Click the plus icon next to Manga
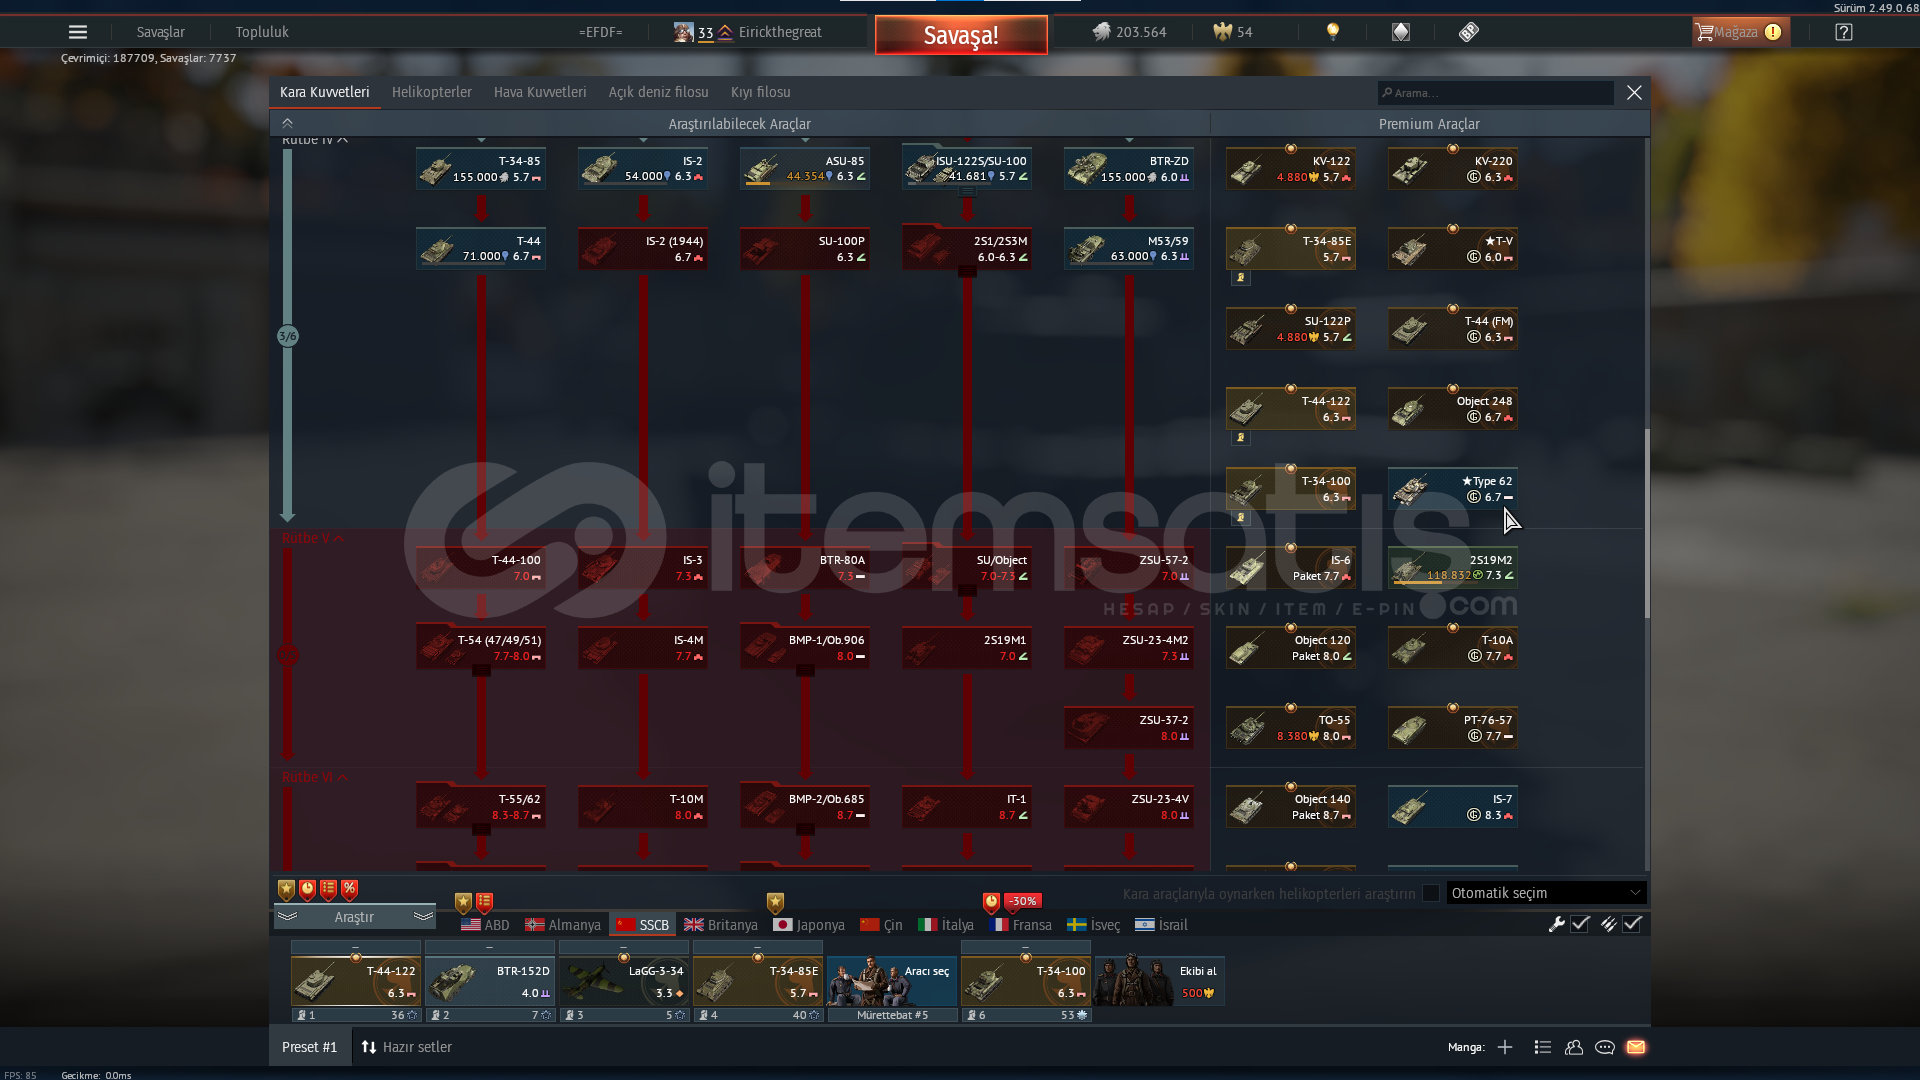This screenshot has width=1920, height=1080. 1505,1047
